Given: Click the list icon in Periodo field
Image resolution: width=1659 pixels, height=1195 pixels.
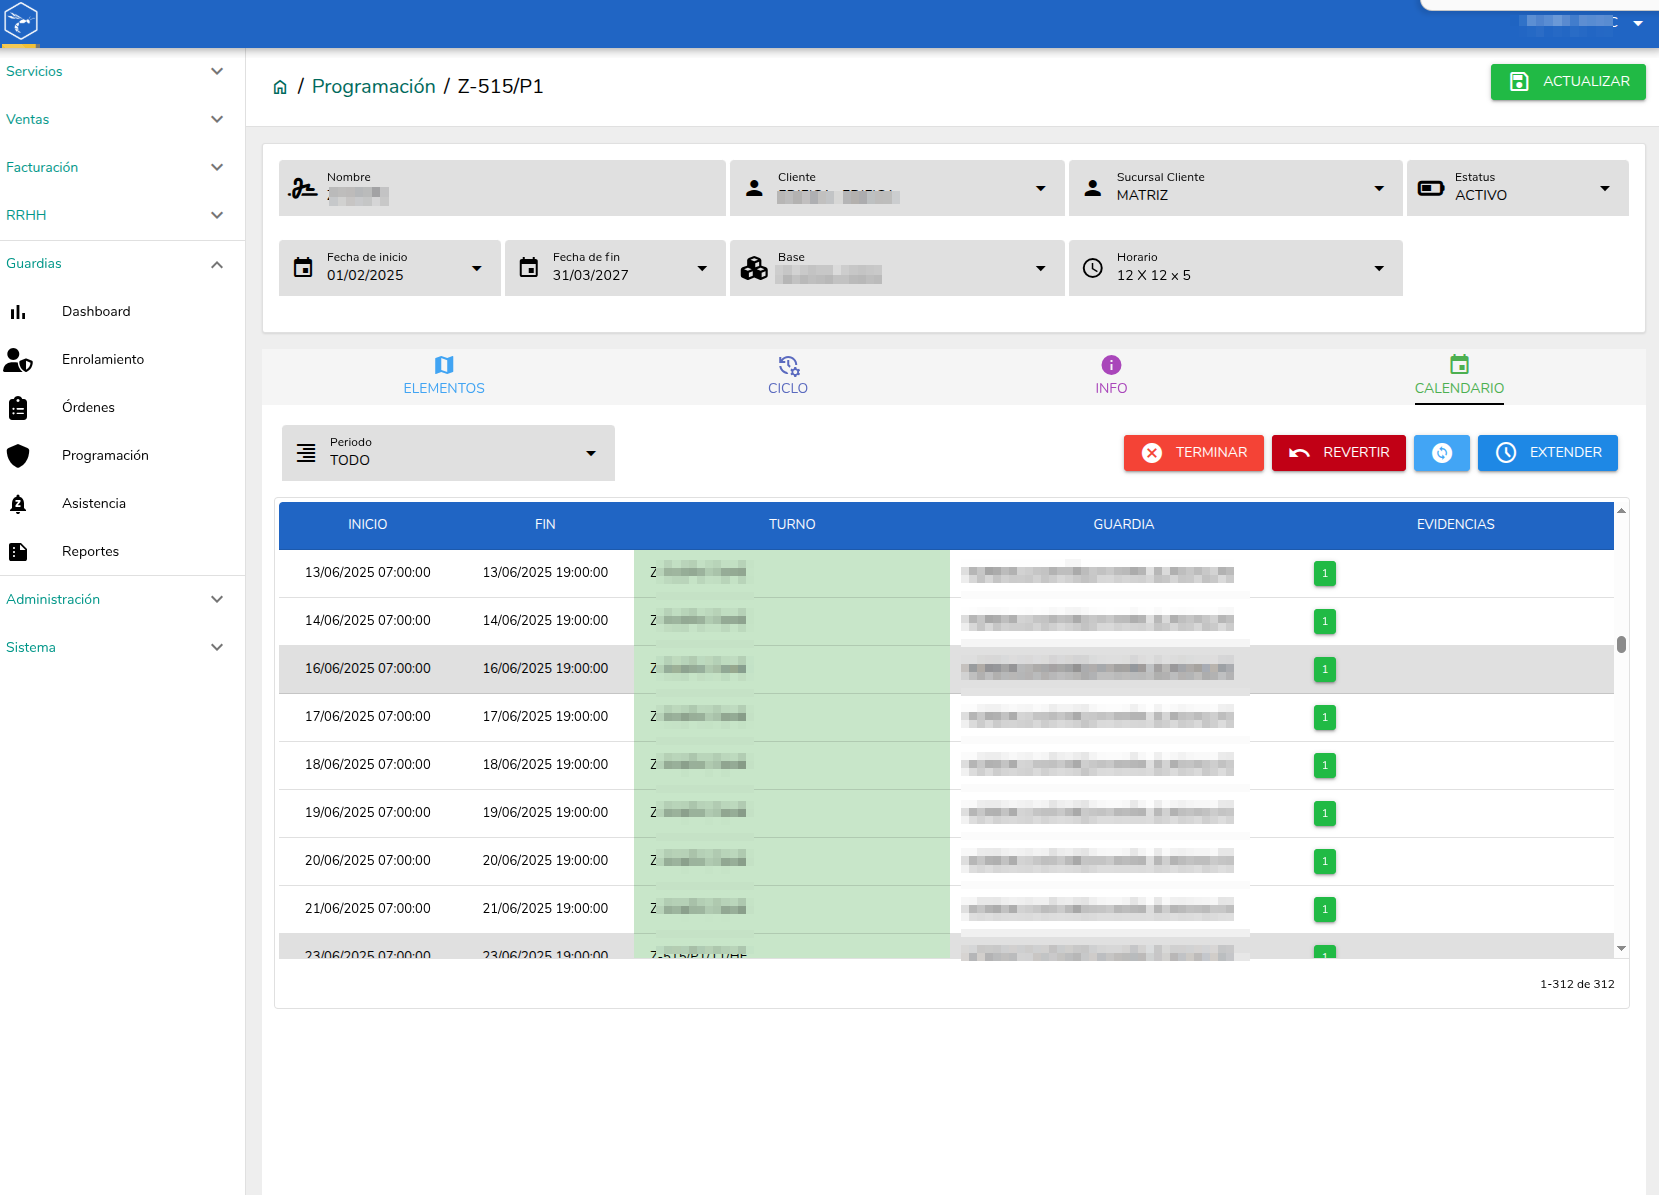Looking at the screenshot, I should click(x=306, y=453).
